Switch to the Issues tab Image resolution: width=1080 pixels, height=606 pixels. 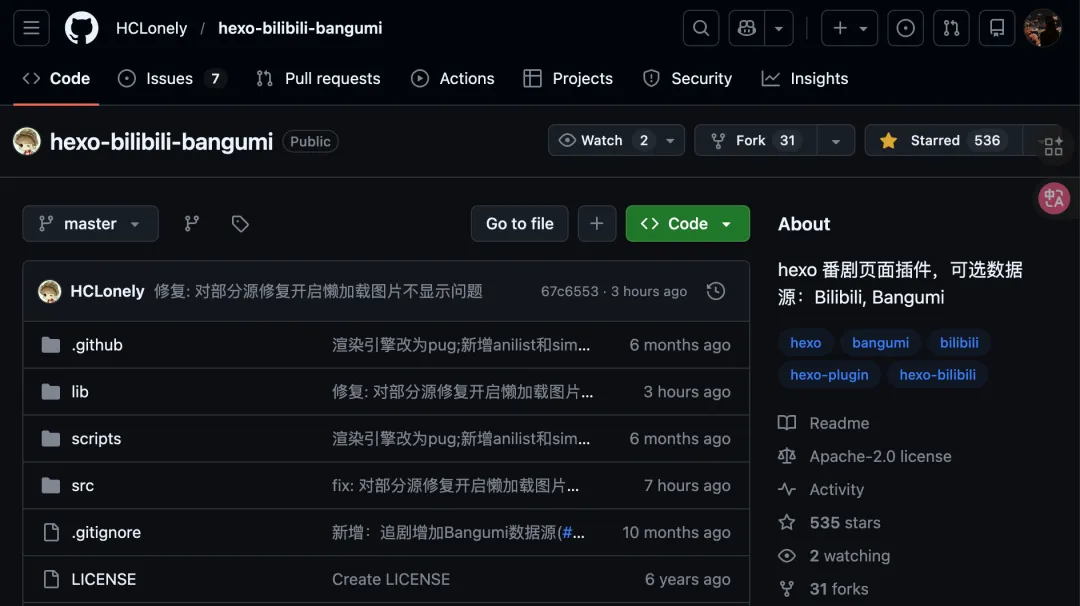click(172, 79)
